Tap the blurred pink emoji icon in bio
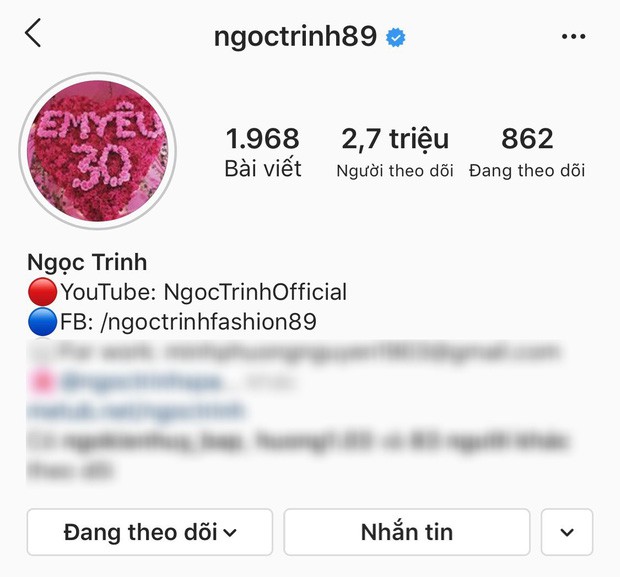620x577 pixels. tap(41, 382)
